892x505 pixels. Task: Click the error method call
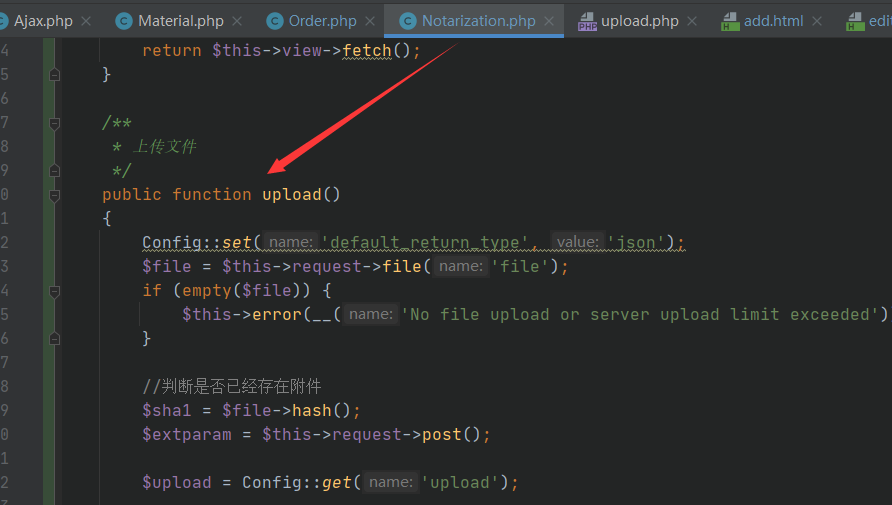(x=276, y=314)
